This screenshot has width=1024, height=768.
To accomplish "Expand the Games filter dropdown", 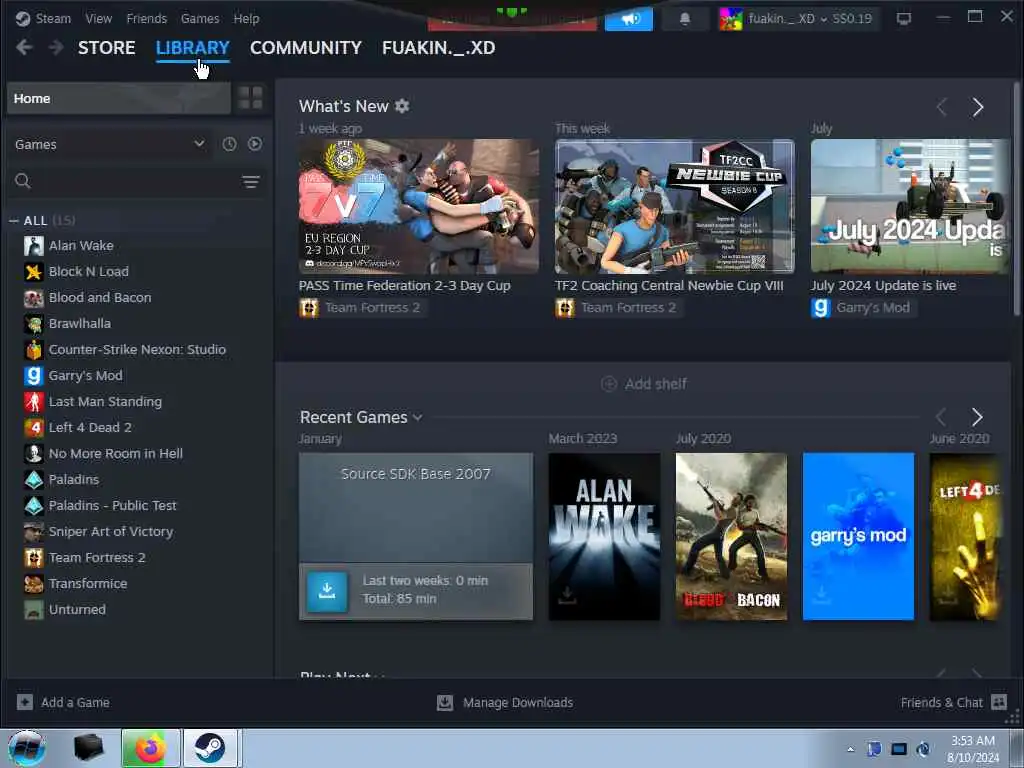I will pyautogui.click(x=110, y=144).
